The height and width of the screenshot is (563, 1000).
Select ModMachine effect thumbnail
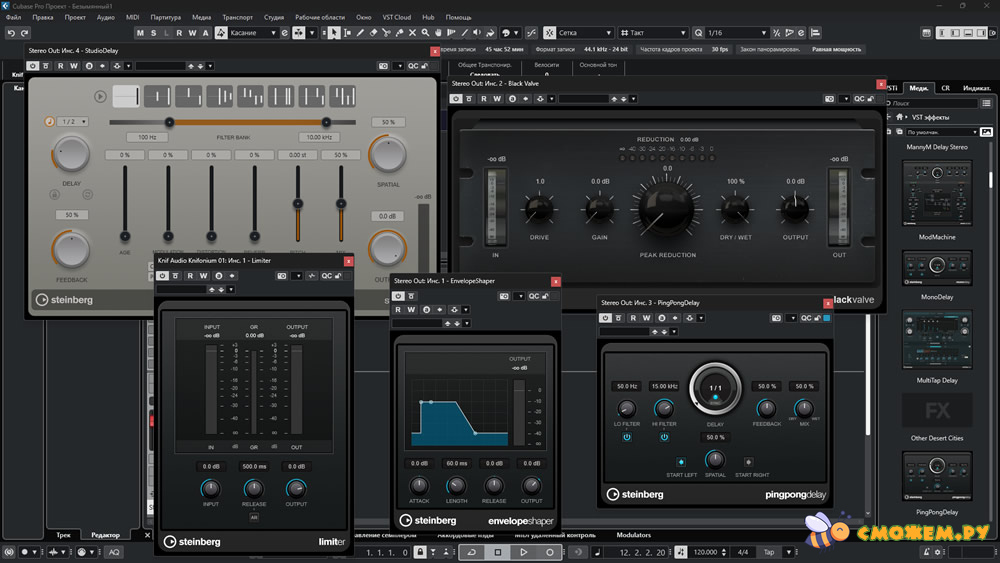[x=937, y=193]
